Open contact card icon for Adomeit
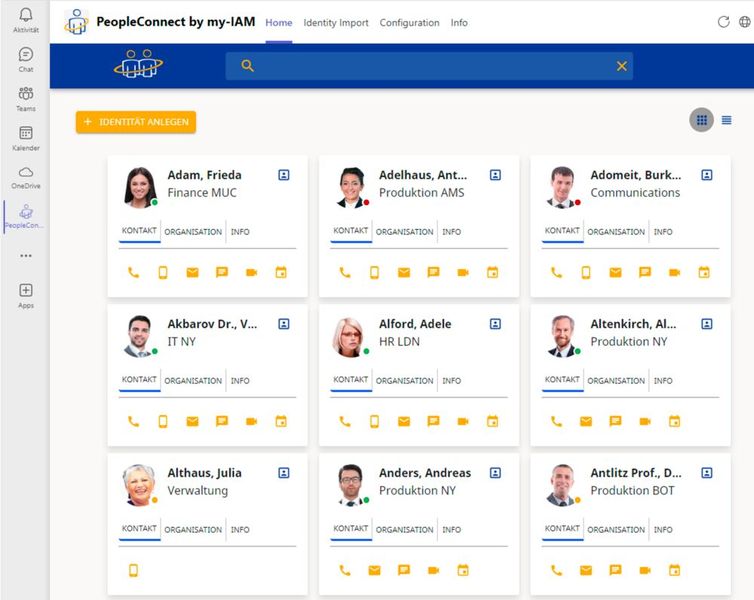The width and height of the screenshot is (754, 600). coord(707,175)
